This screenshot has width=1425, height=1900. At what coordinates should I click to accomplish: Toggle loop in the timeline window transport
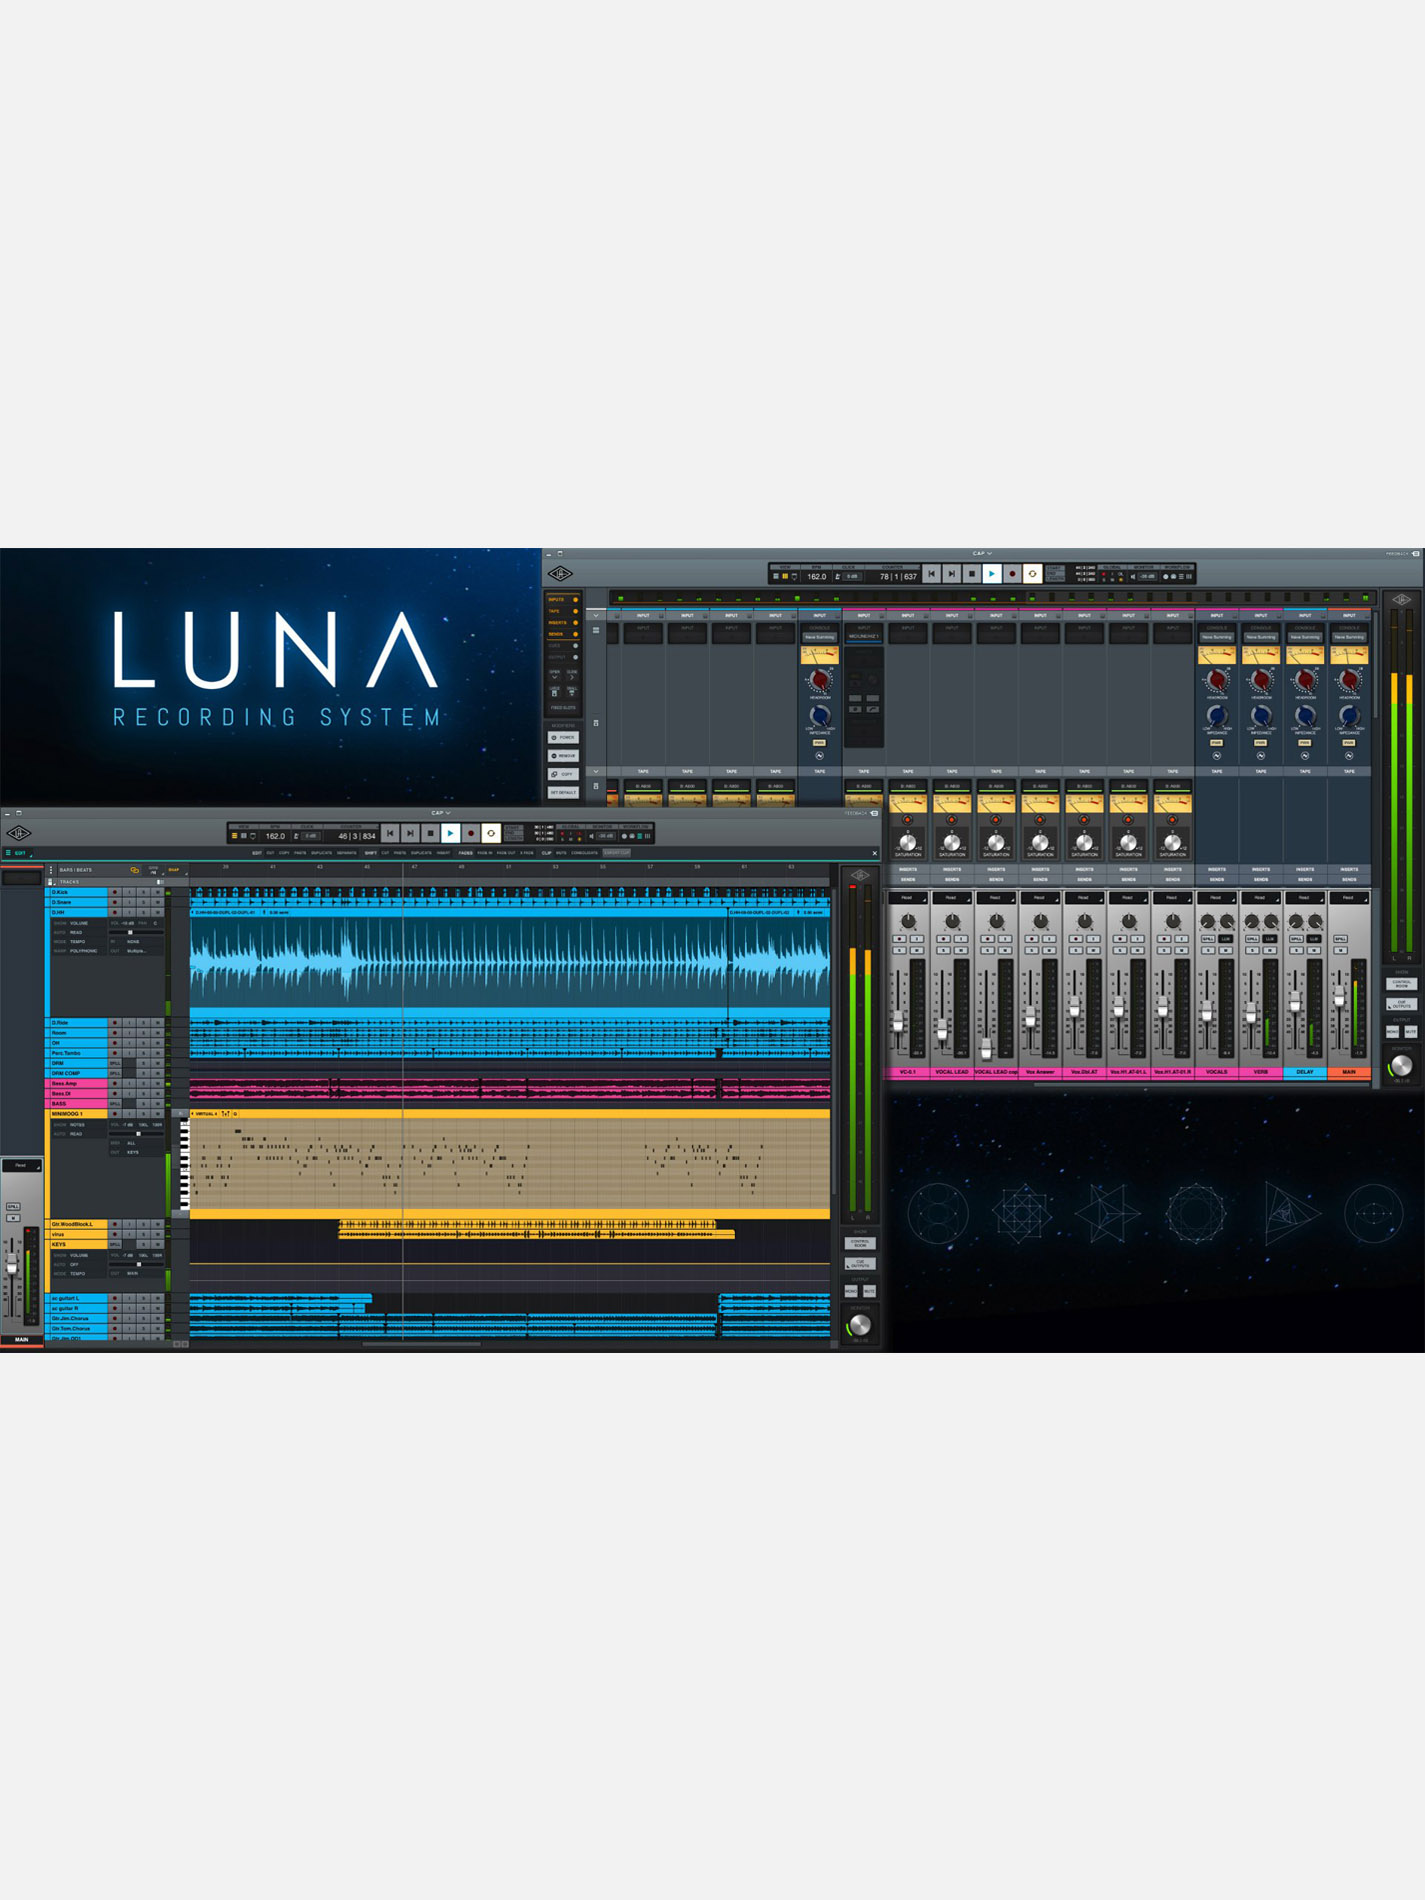490,833
